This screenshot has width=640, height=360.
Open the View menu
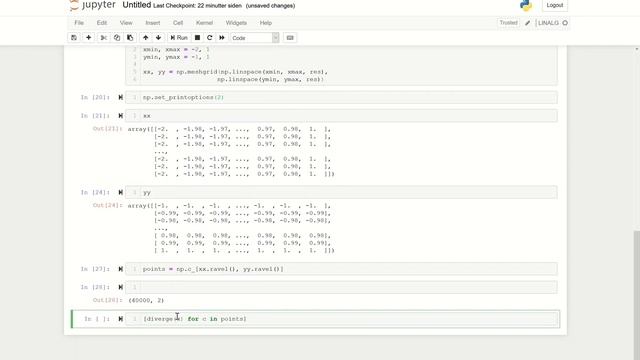click(126, 23)
